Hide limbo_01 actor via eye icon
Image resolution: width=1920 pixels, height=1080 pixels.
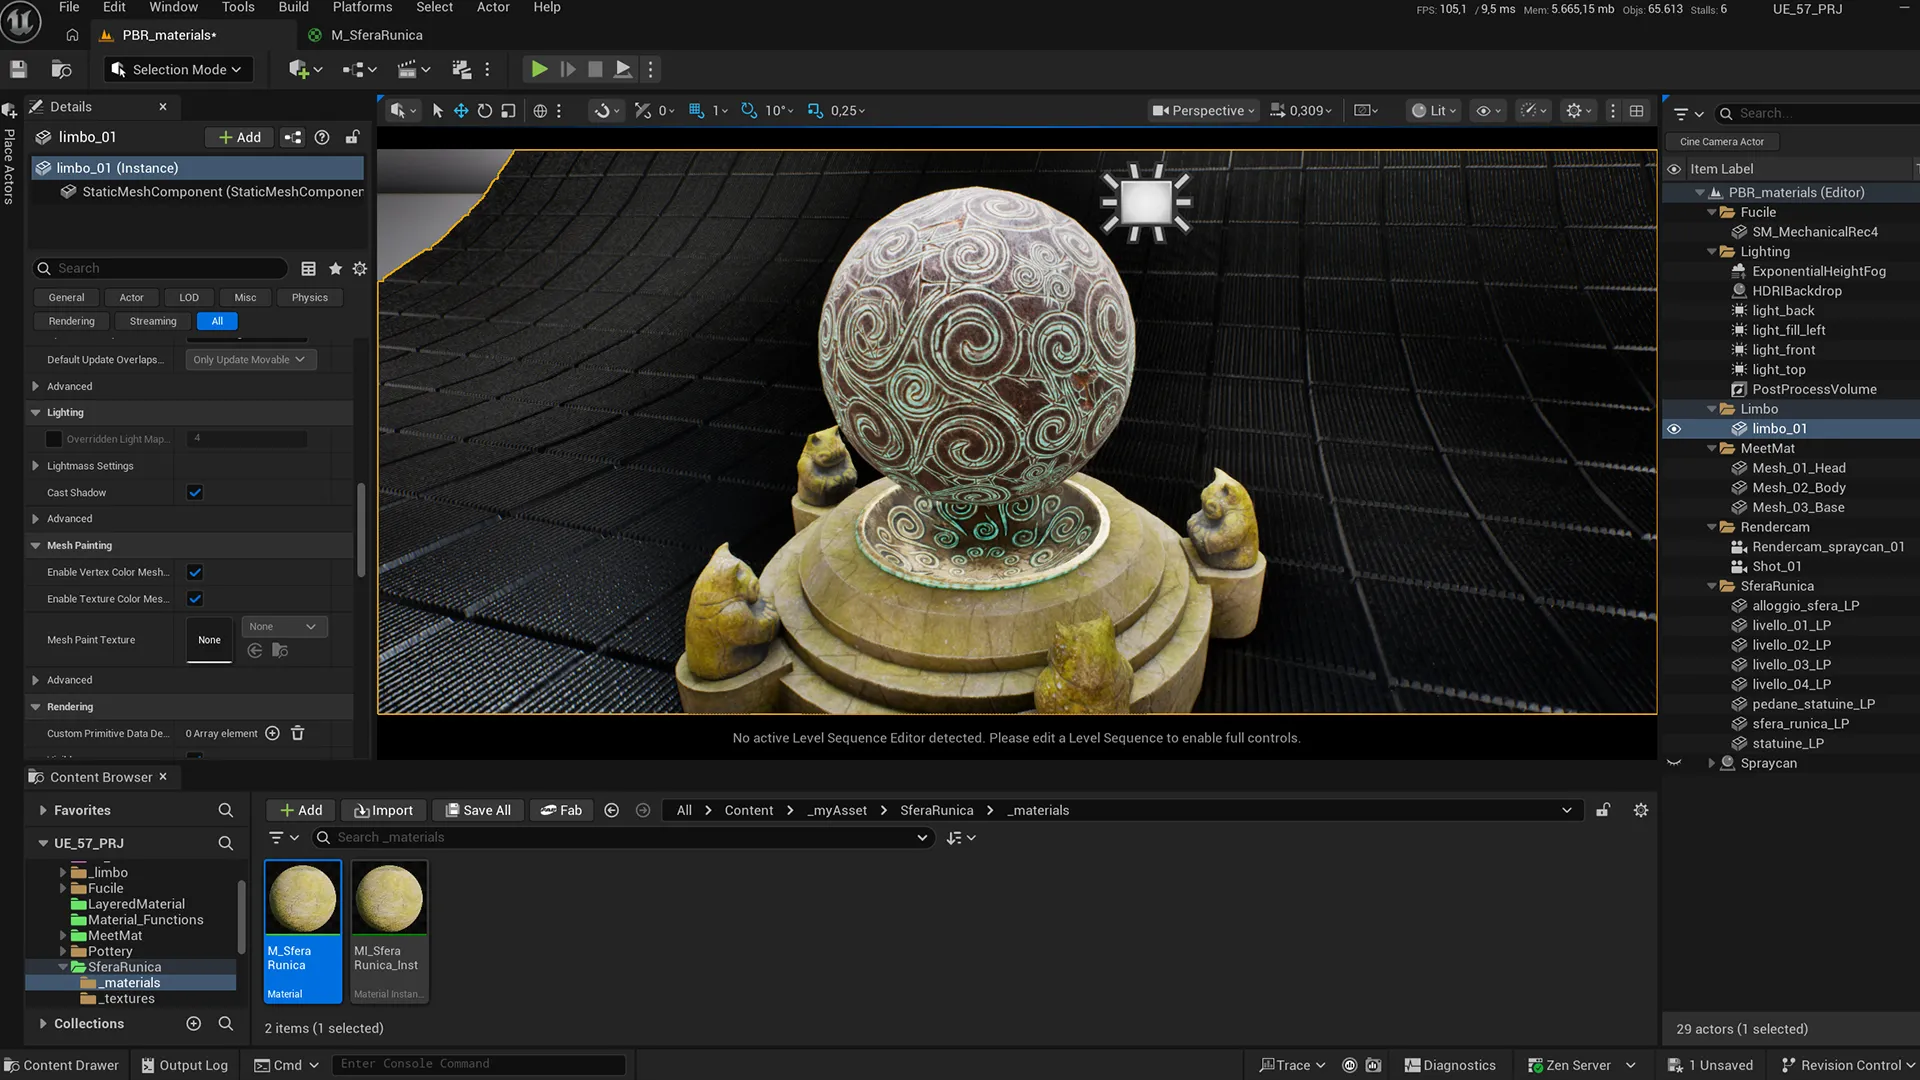coord(1674,429)
